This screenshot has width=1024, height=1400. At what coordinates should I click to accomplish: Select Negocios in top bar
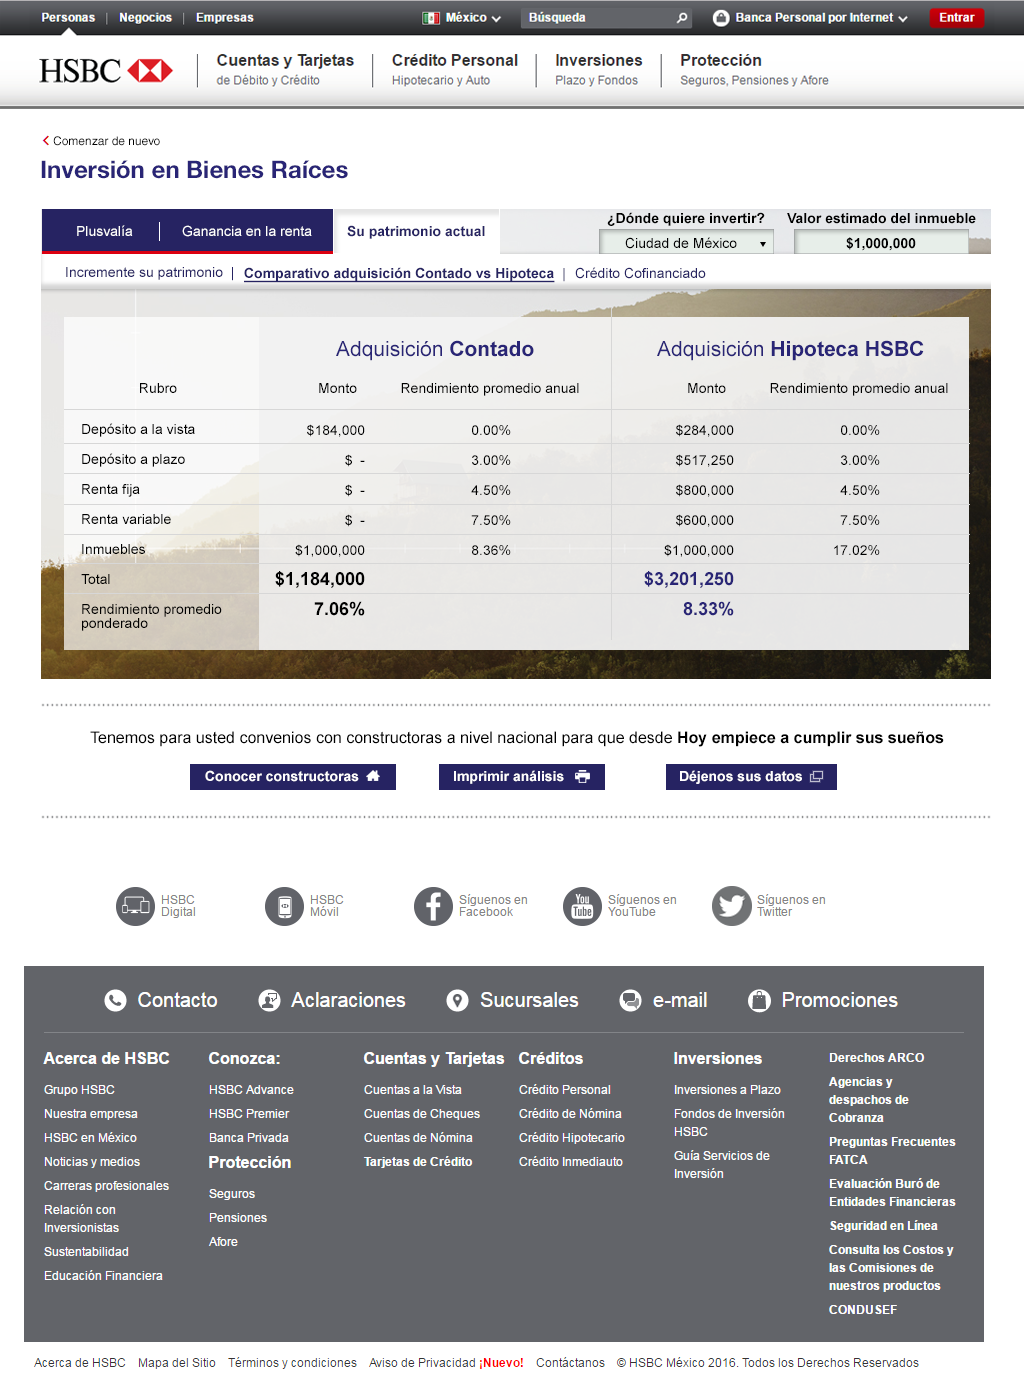[x=145, y=18]
